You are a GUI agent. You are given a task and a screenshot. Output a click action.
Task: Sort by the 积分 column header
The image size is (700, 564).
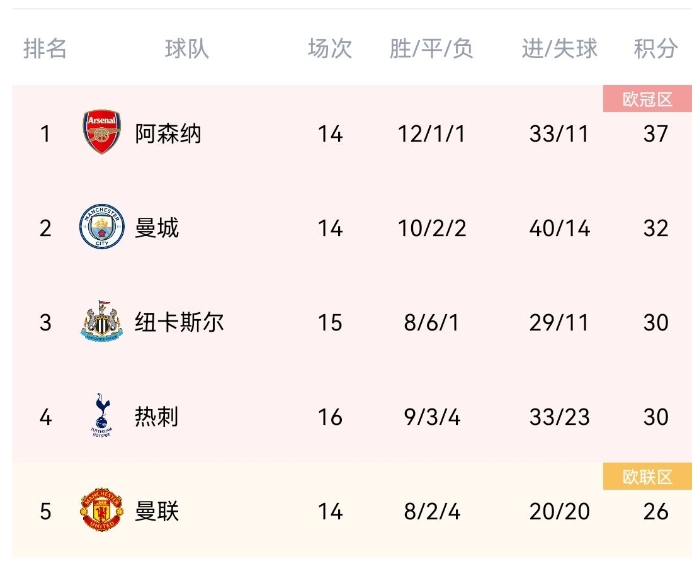tap(656, 48)
